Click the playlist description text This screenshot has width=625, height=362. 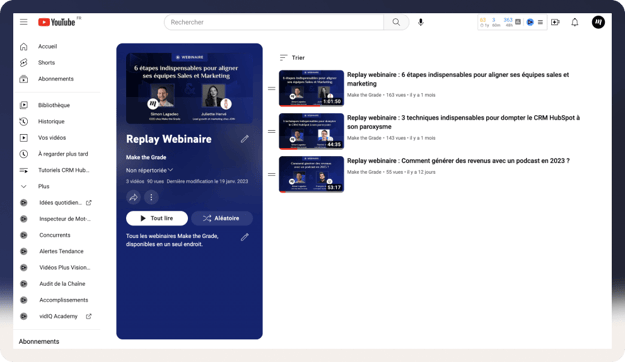coord(172,240)
